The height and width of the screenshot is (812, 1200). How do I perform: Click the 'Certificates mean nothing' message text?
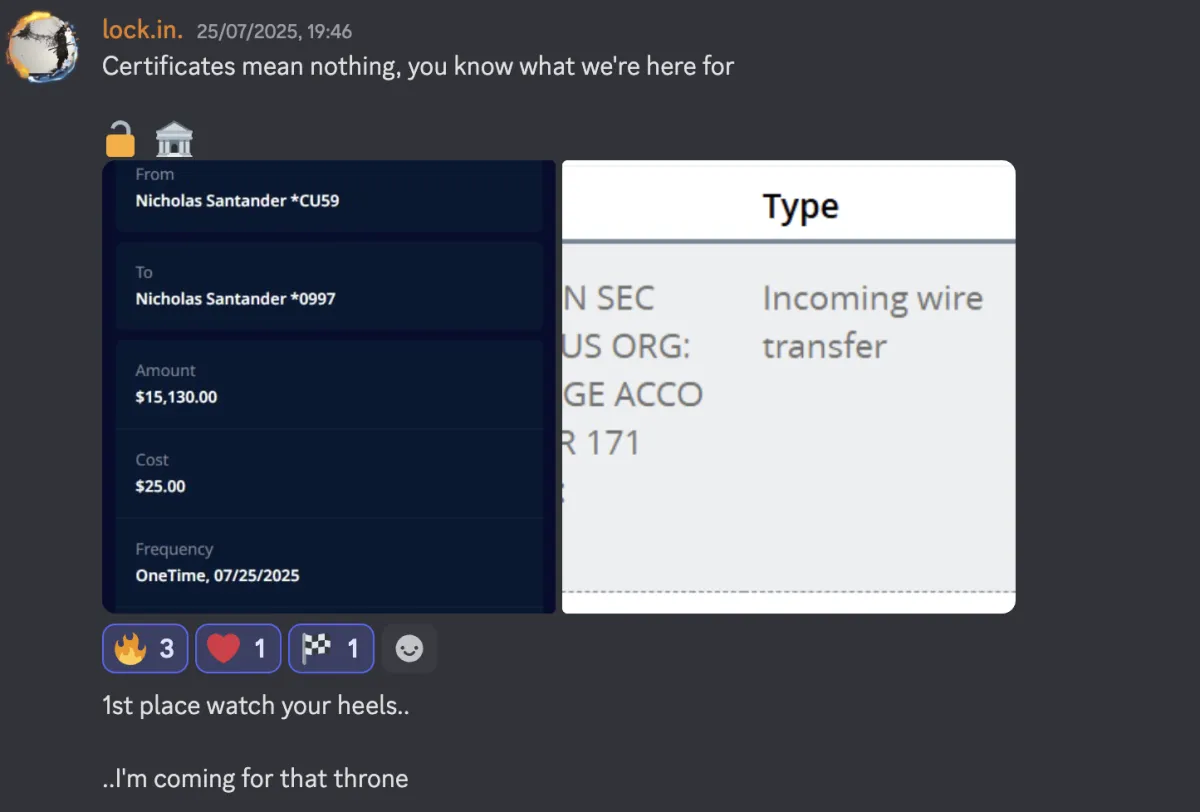[x=418, y=67]
